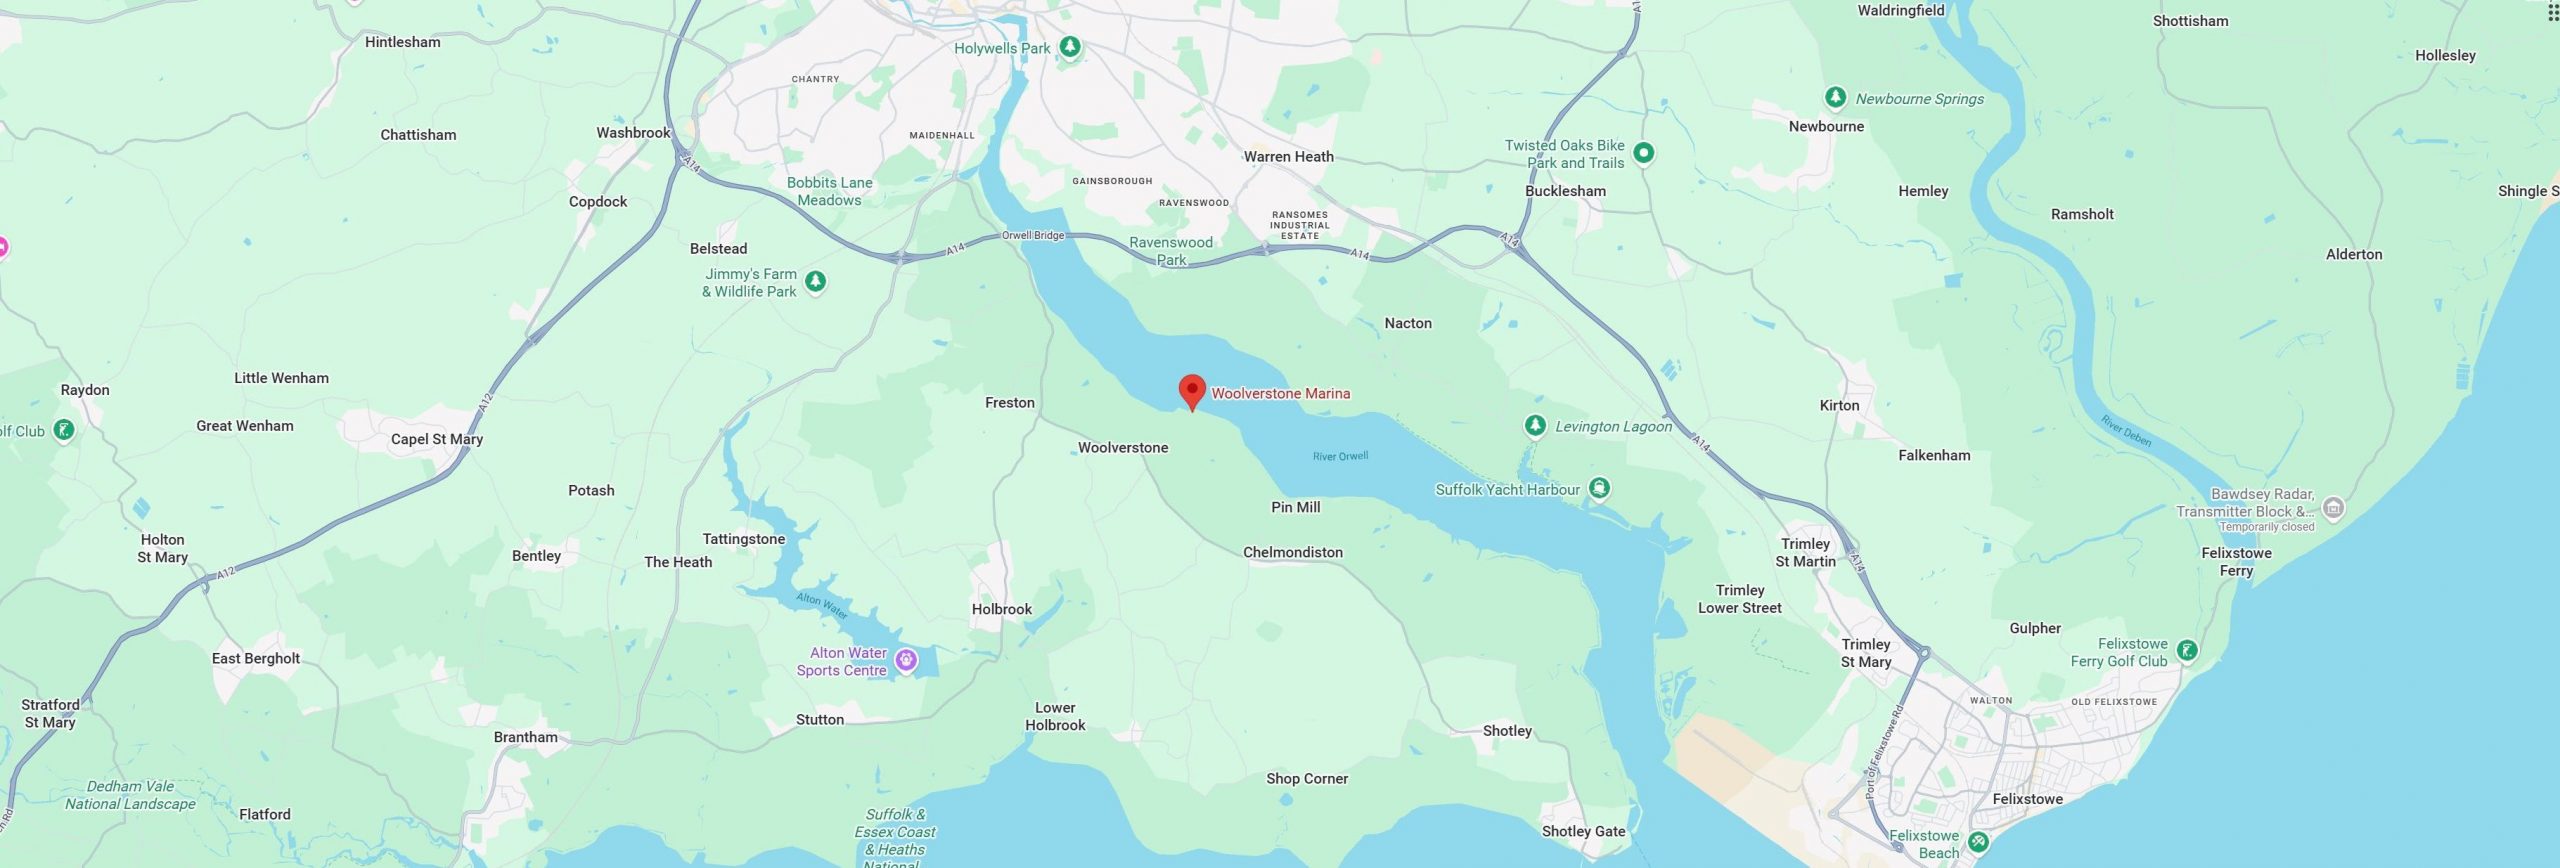Viewport: 2560px width, 868px height.
Task: Select the Holywells Park tree icon
Action: 1070,47
